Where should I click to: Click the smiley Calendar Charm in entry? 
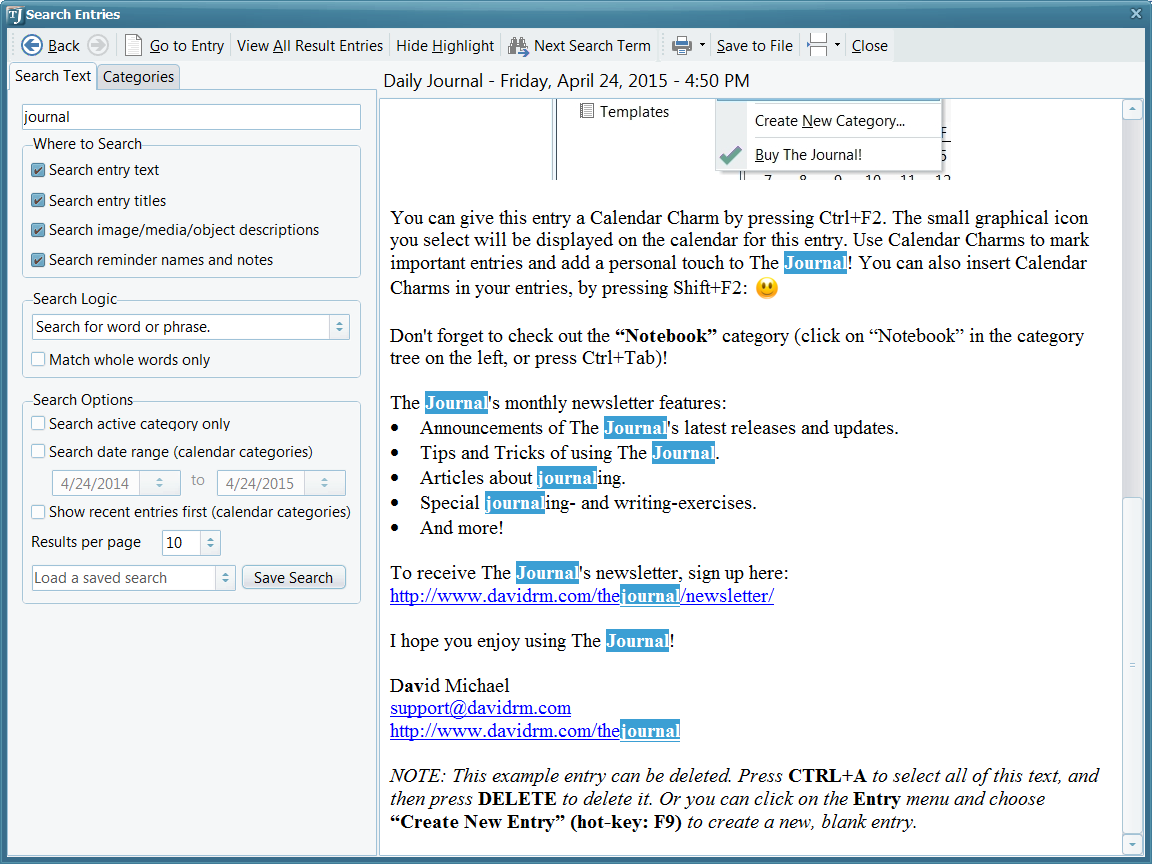[767, 288]
